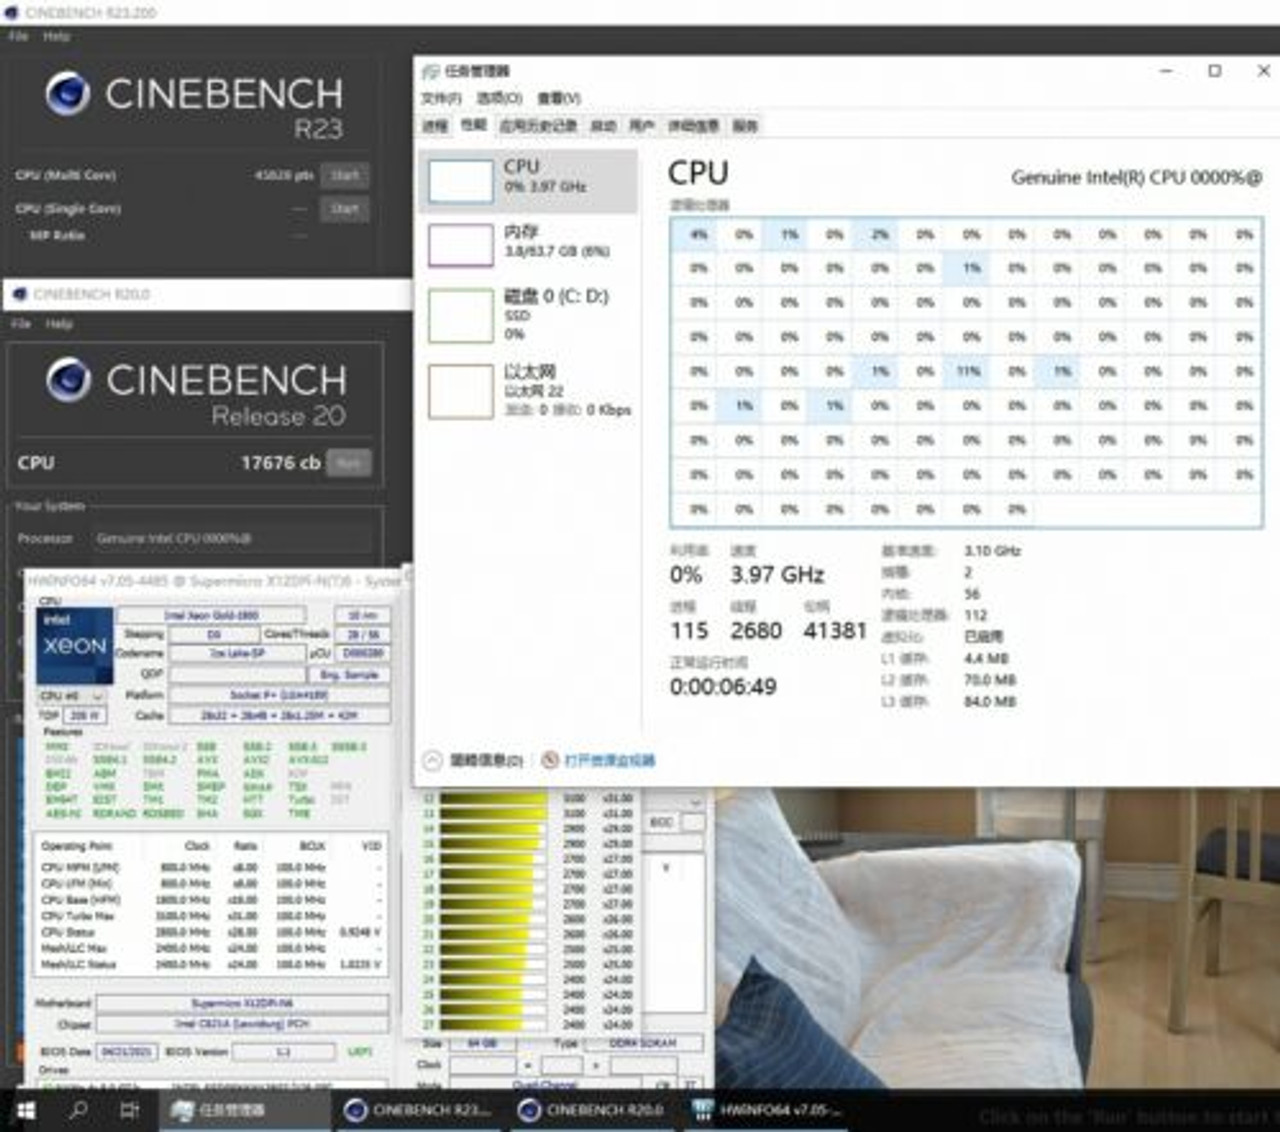Click the Motherboard field showing Supermicro X12DPi-N6
1280x1132 pixels.
click(x=243, y=1003)
